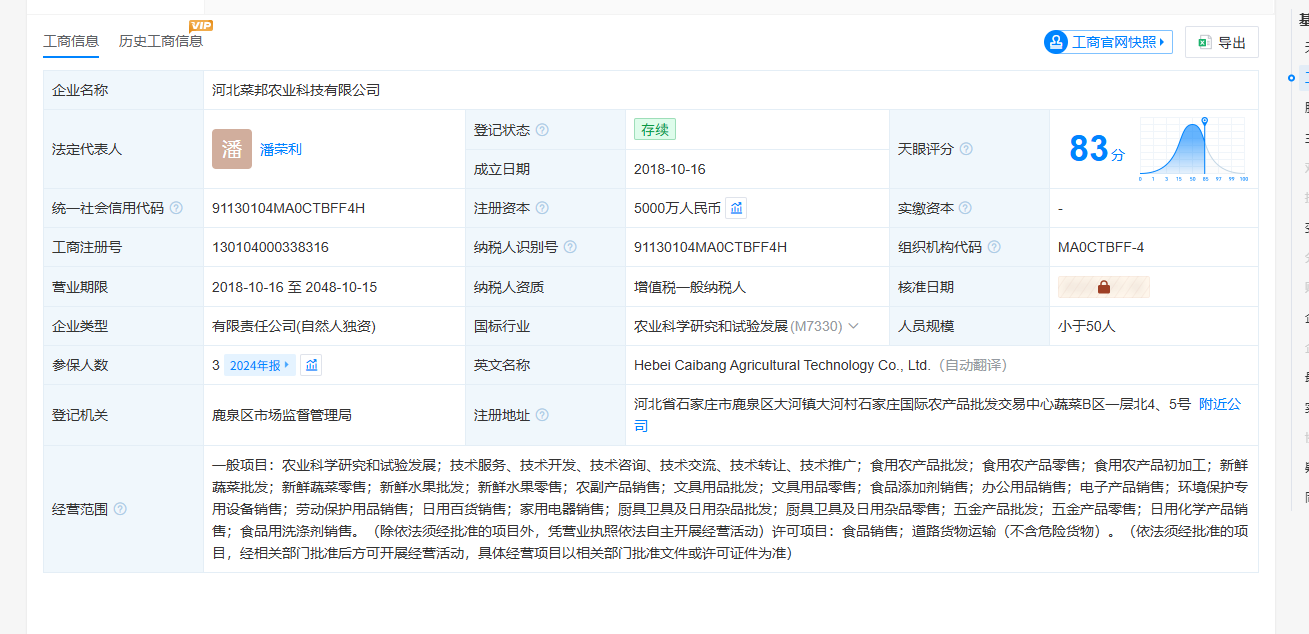Open legal representative 潘荣利 link
This screenshot has width=1309, height=634.
pos(281,149)
